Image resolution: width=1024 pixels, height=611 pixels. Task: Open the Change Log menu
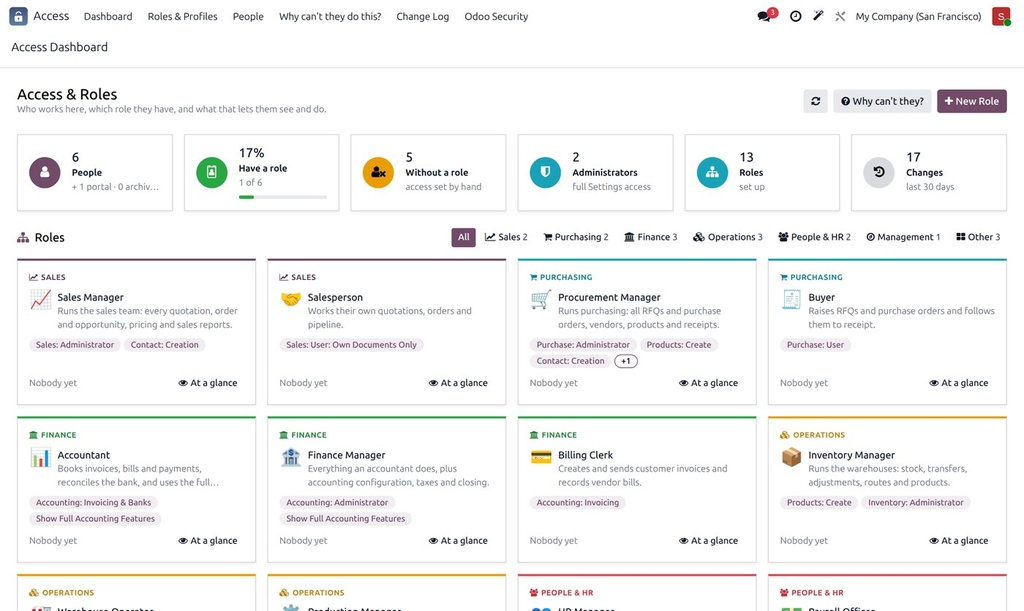point(423,16)
